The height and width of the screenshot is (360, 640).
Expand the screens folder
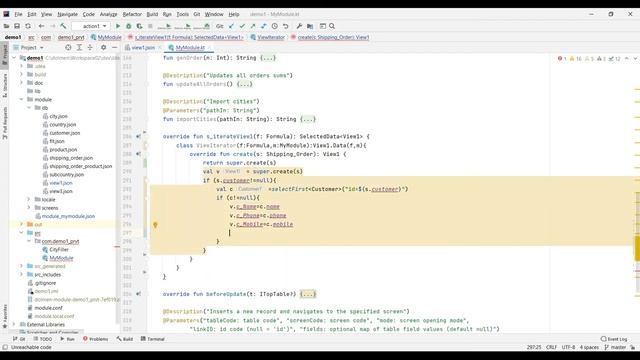click(29, 208)
